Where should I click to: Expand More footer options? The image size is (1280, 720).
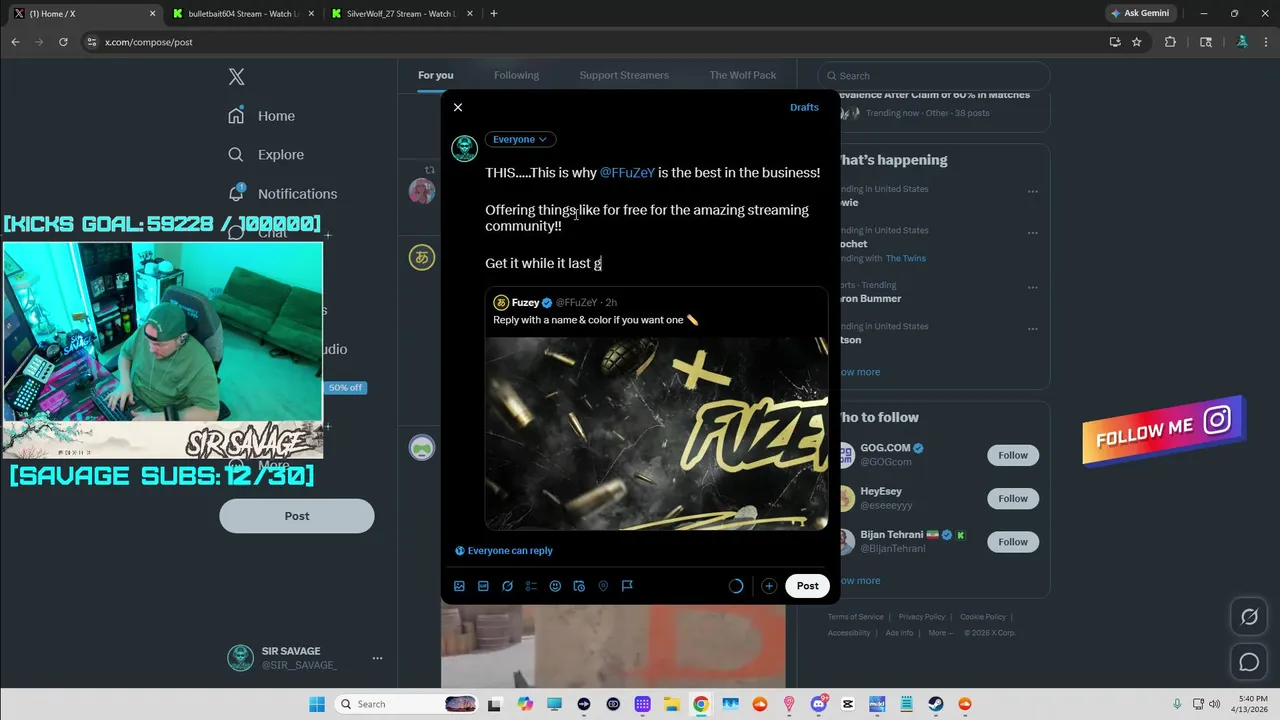click(940, 633)
